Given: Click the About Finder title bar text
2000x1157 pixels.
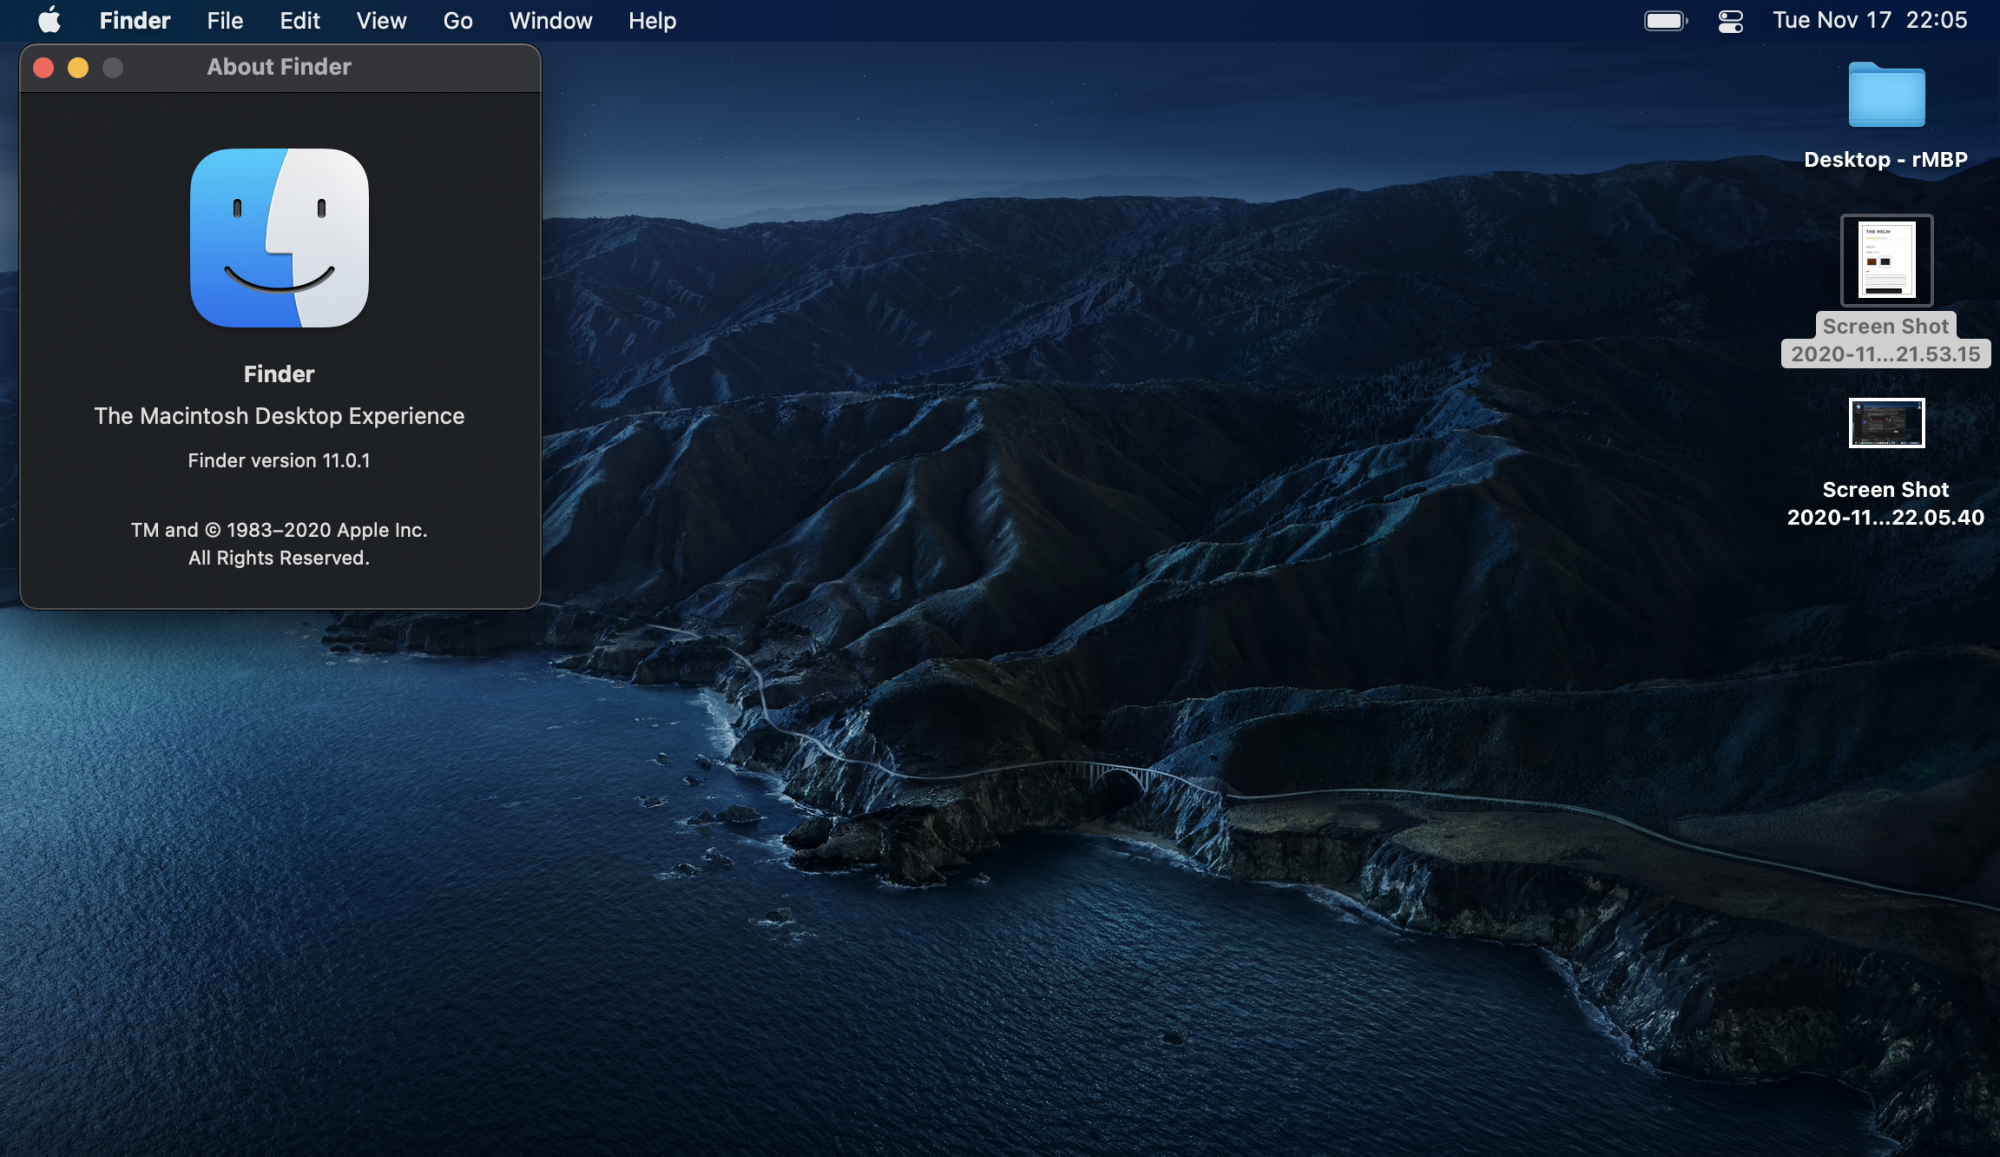Looking at the screenshot, I should [279, 67].
